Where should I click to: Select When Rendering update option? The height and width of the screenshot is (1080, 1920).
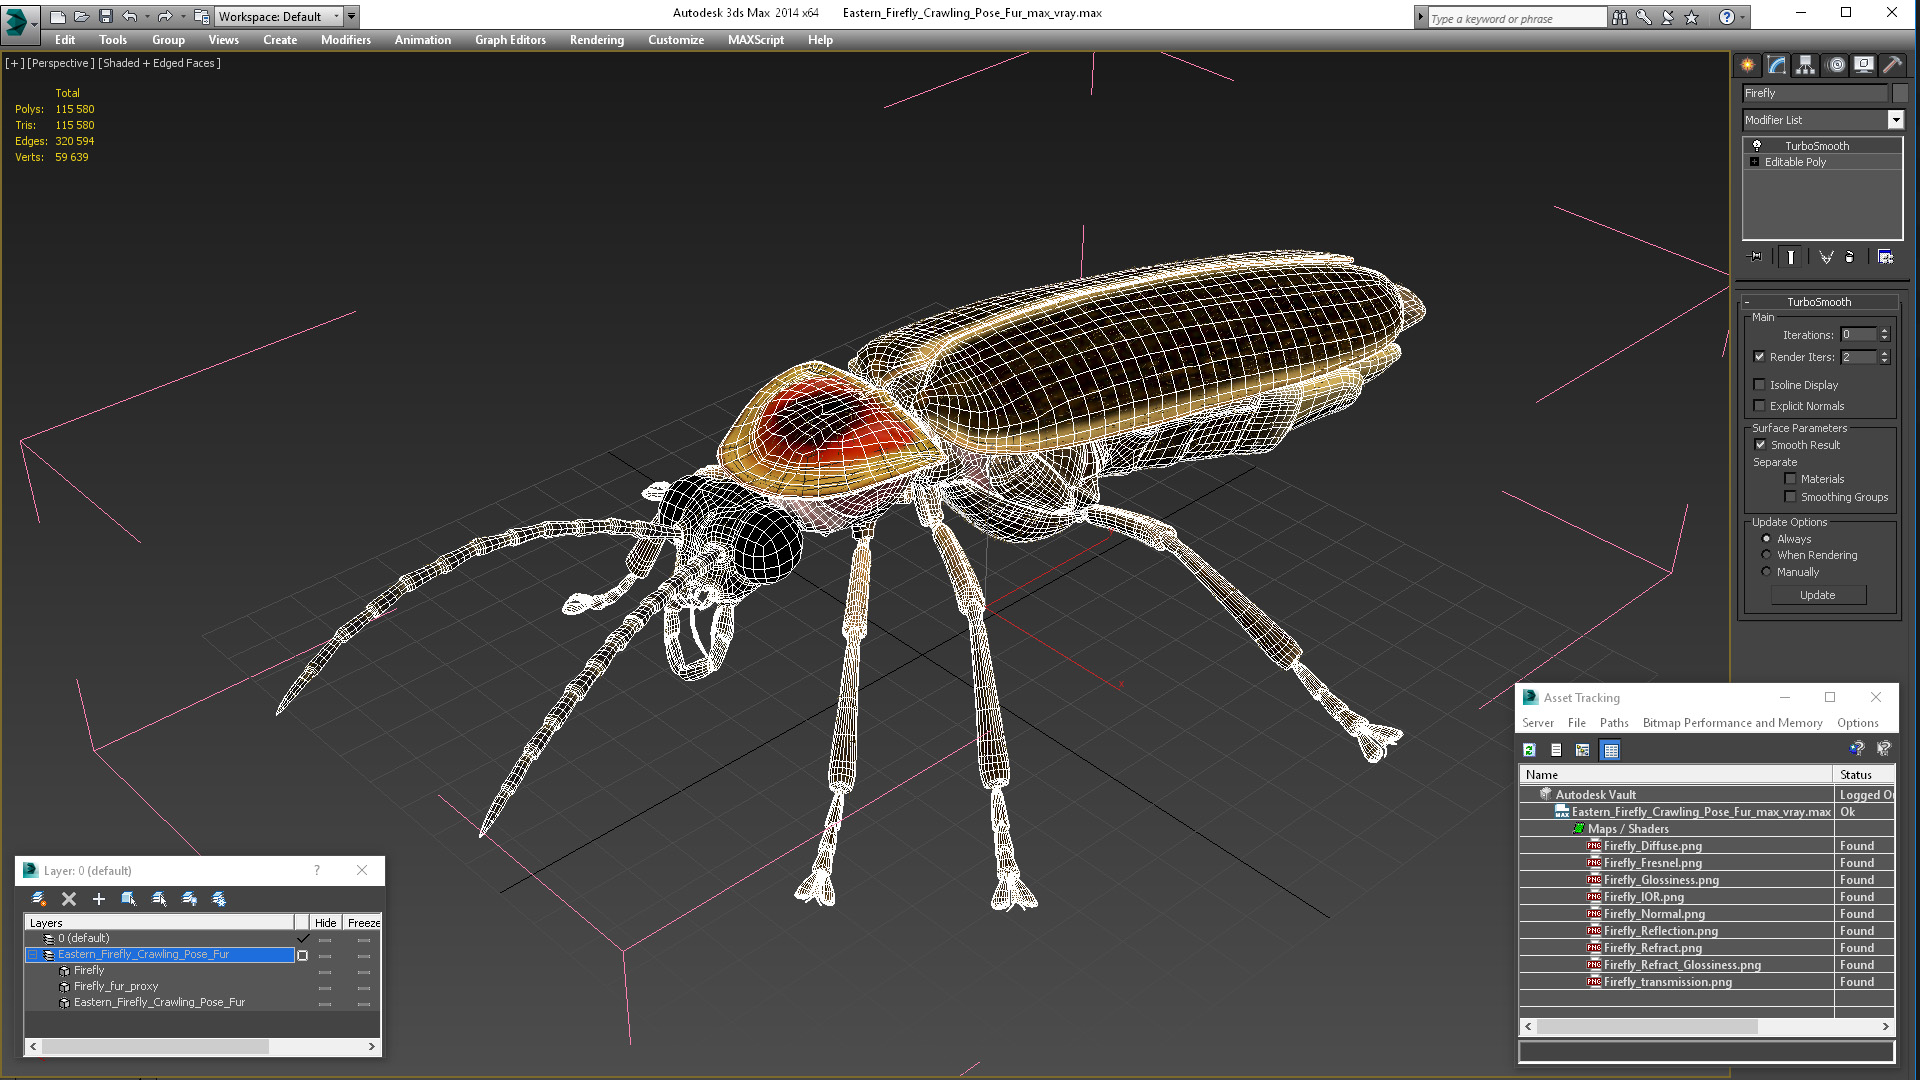1766,555
